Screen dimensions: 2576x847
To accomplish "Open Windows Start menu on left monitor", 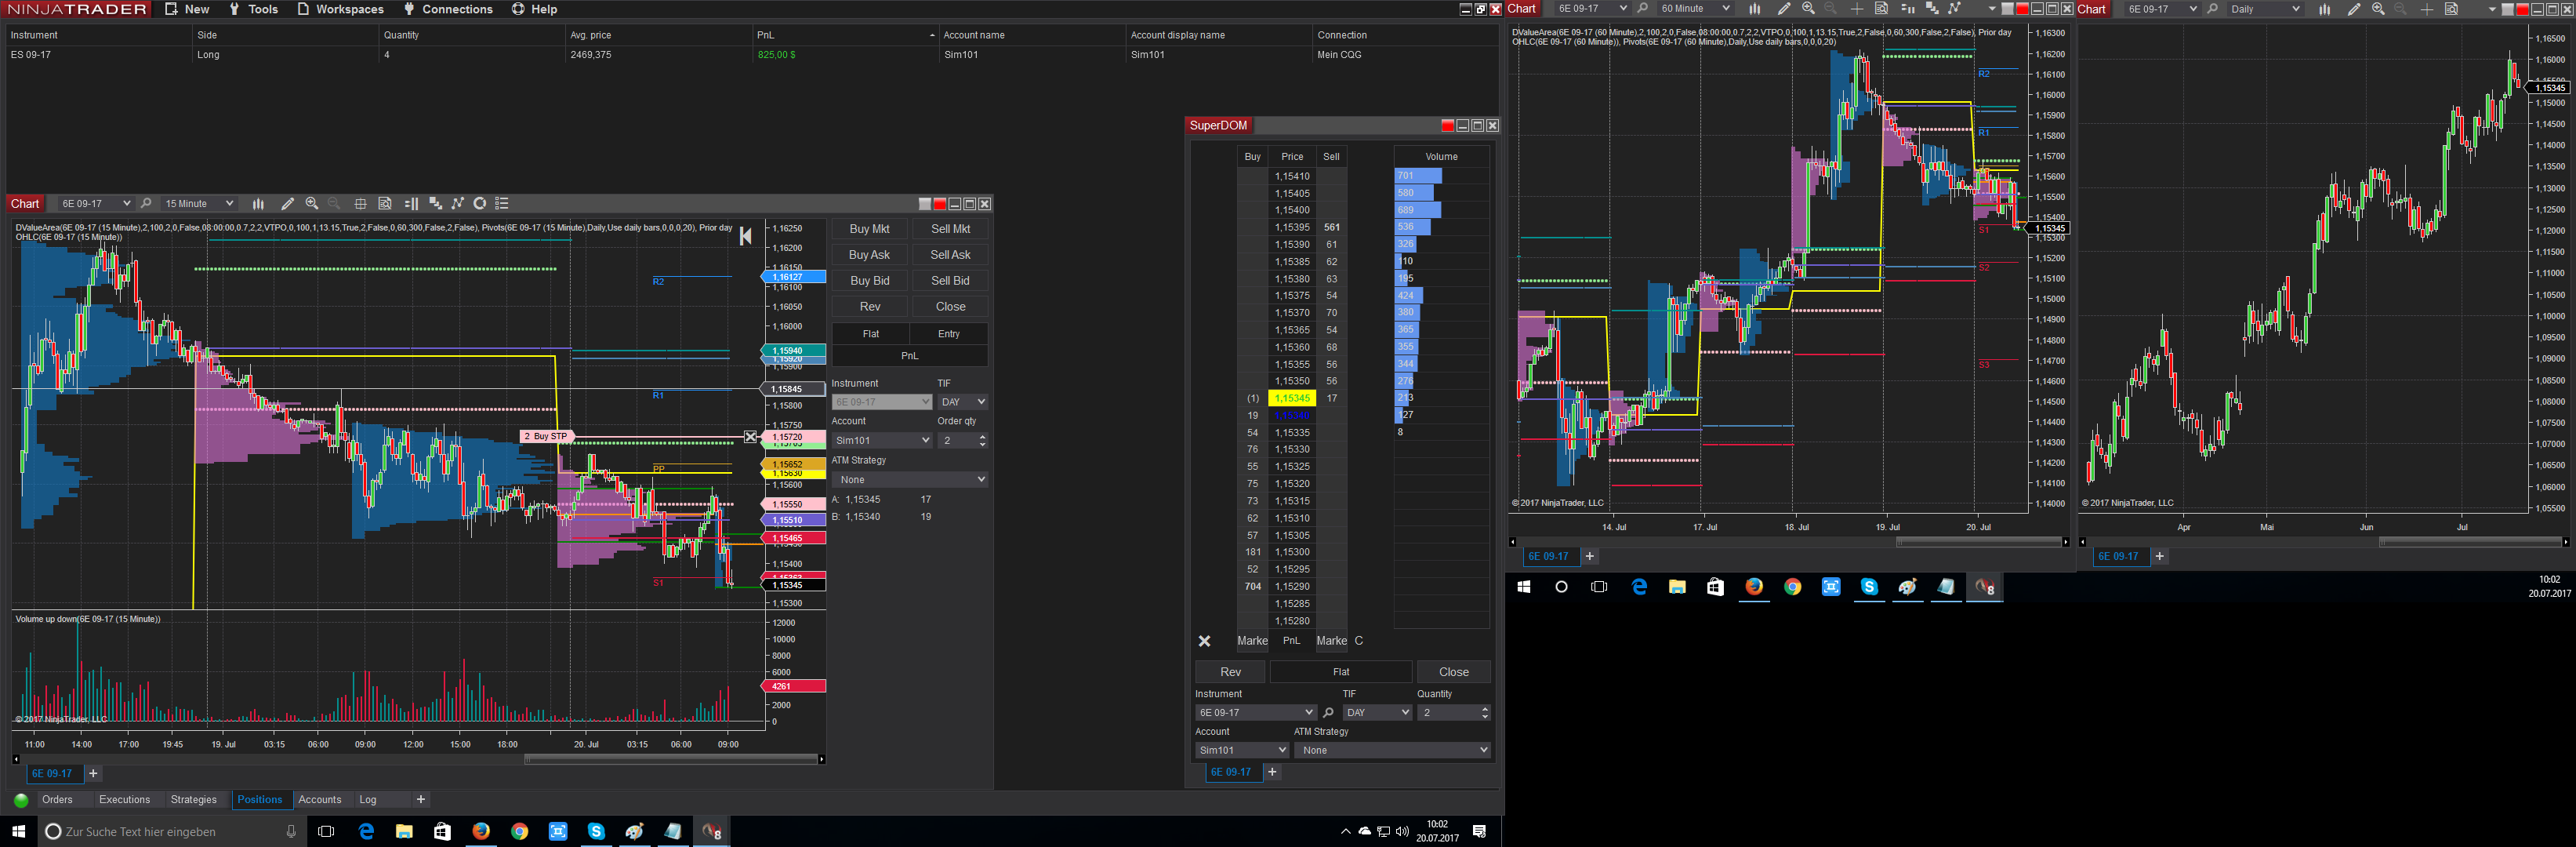I will pyautogui.click(x=18, y=831).
